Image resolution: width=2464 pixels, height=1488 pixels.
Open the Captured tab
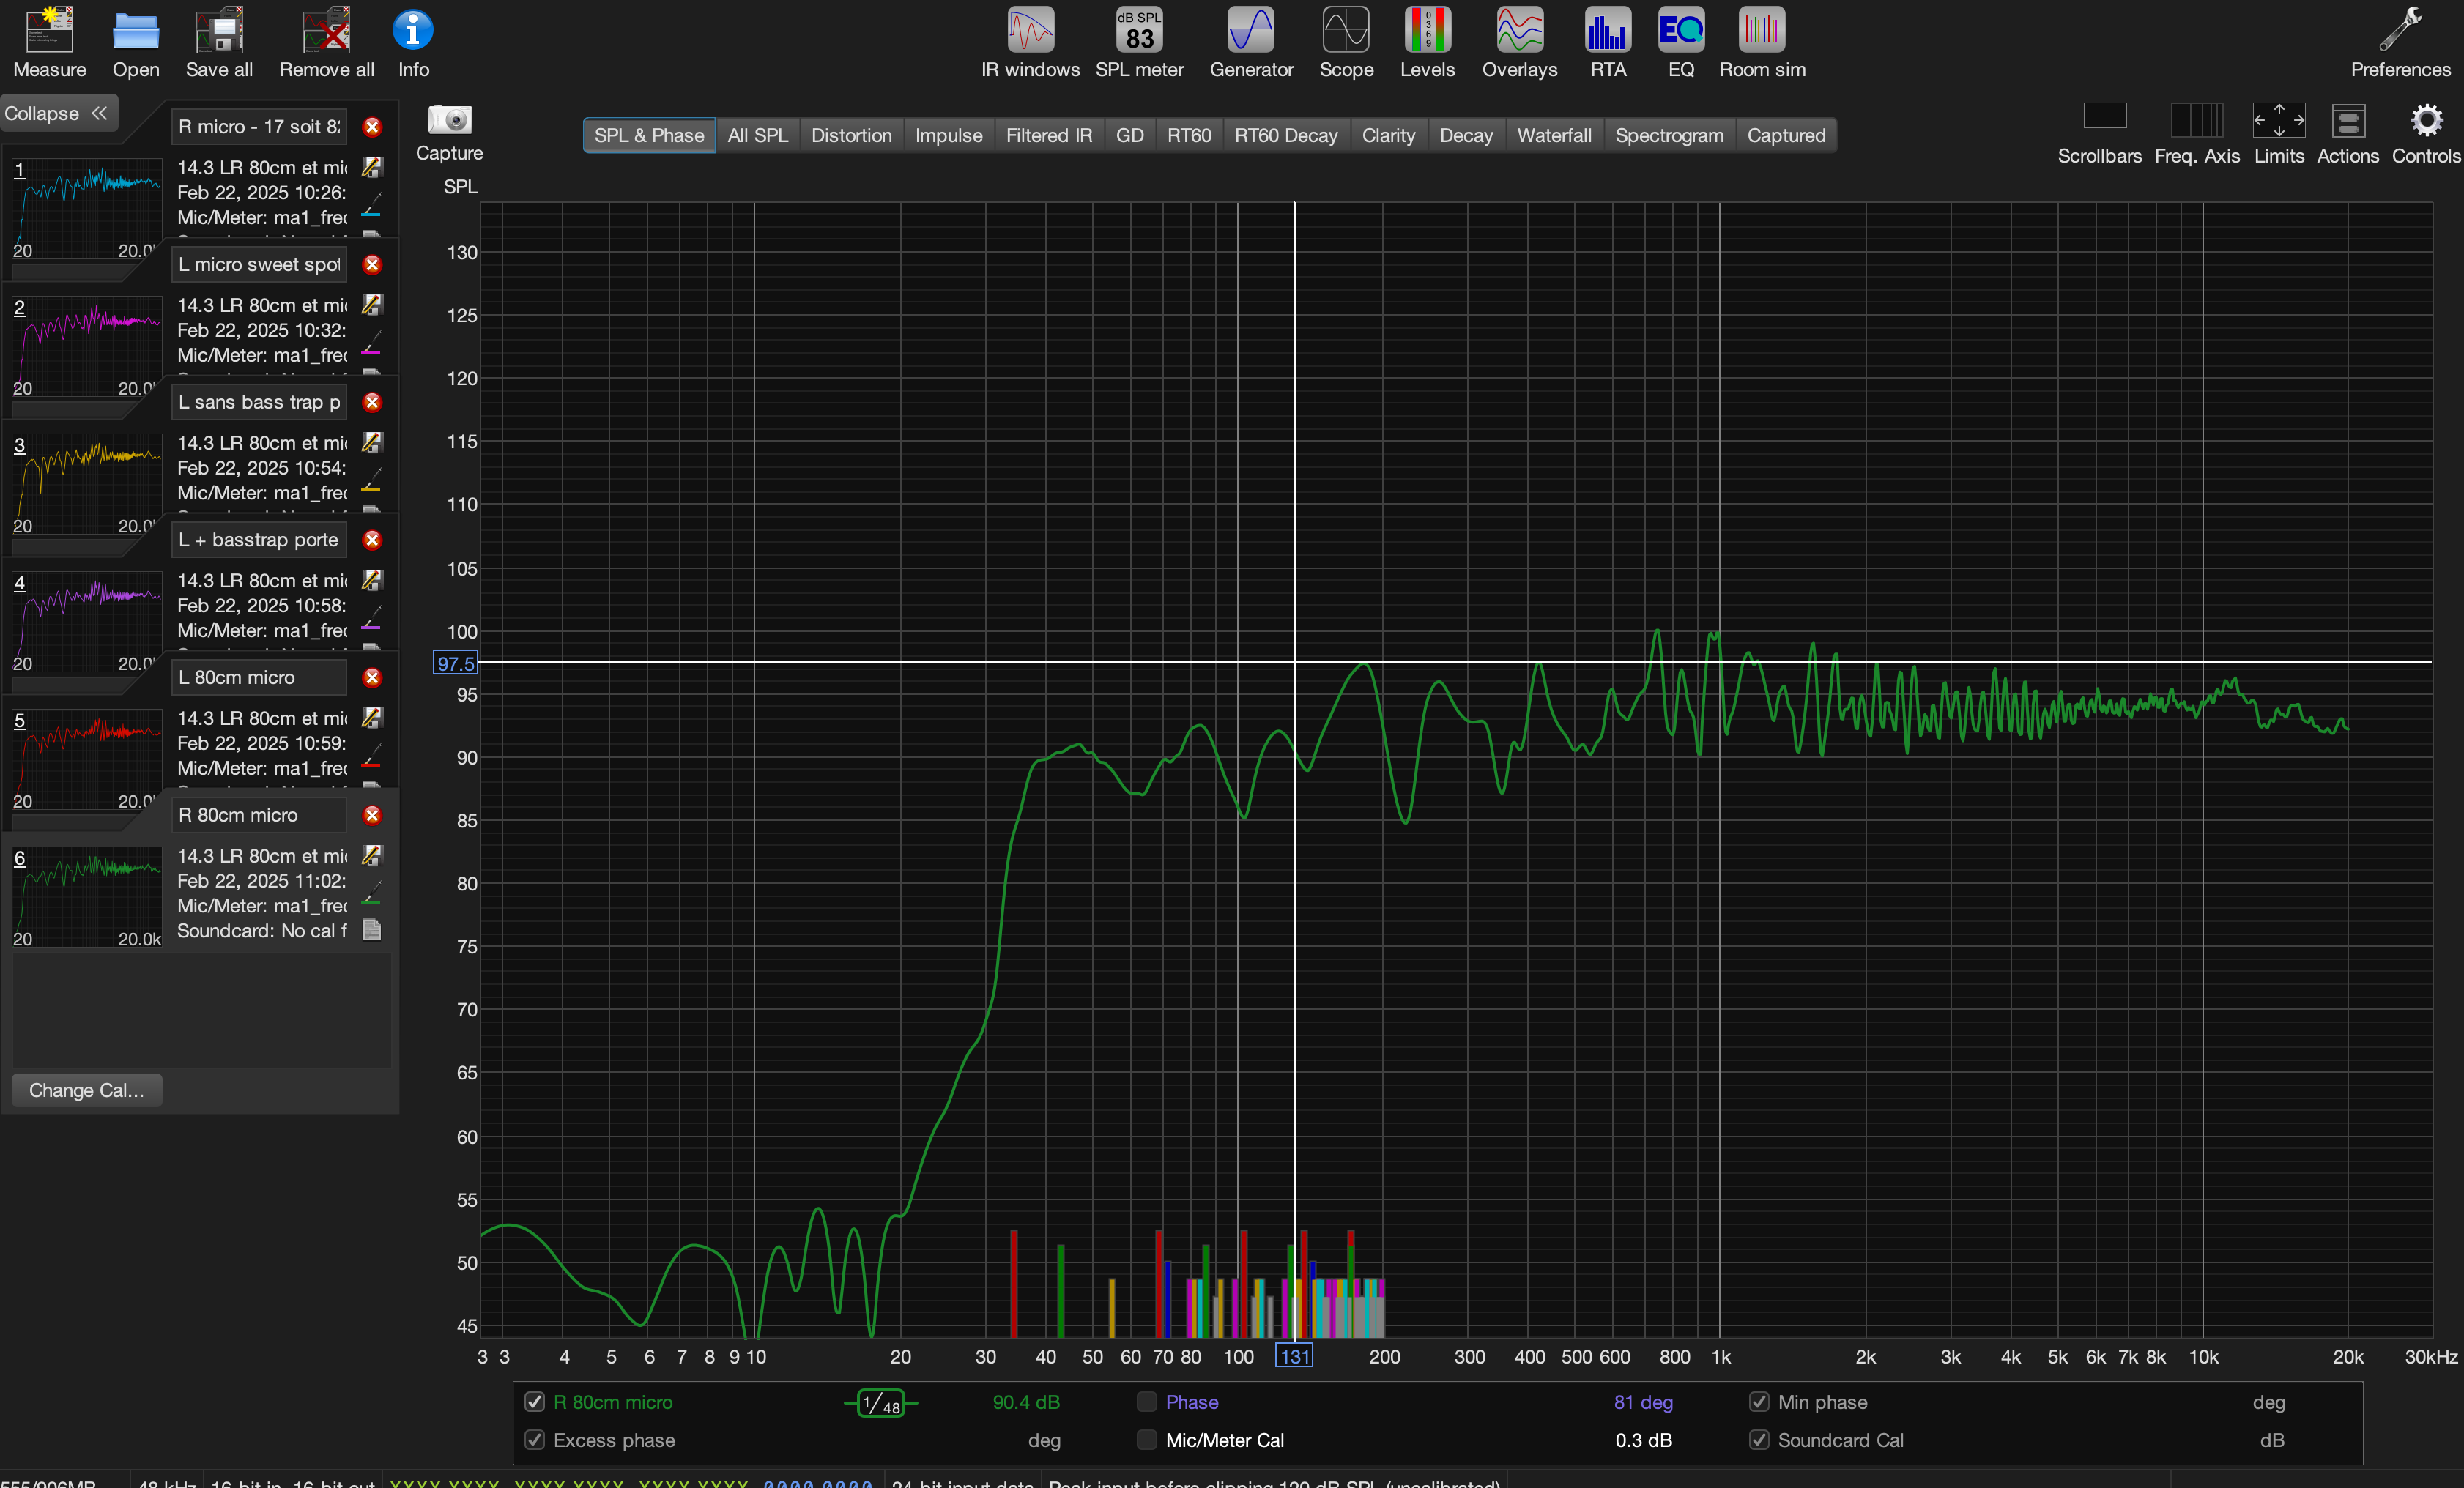[x=1786, y=135]
